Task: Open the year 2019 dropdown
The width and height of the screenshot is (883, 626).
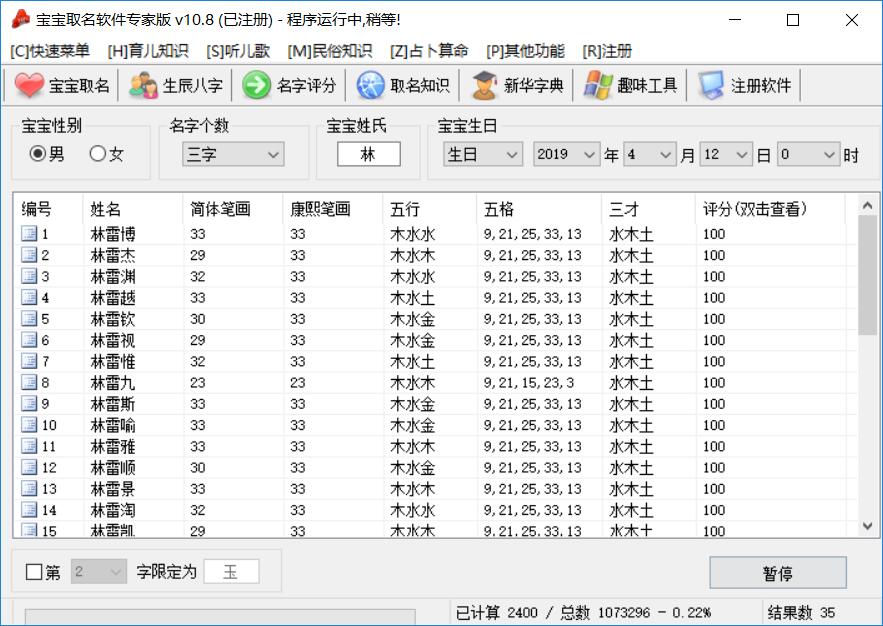Action: tap(566, 154)
